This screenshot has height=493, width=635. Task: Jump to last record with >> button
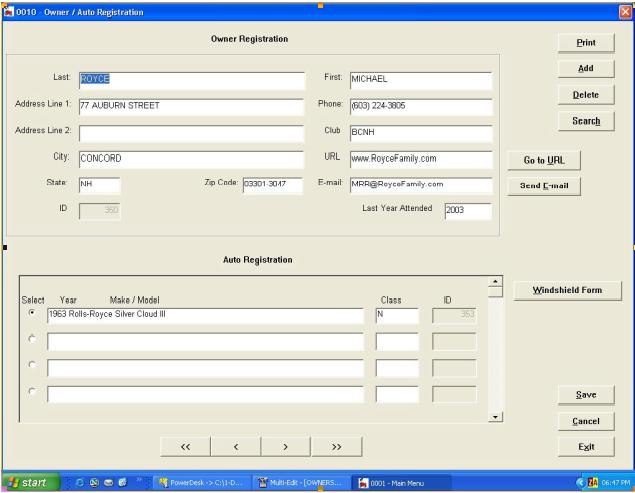click(335, 446)
